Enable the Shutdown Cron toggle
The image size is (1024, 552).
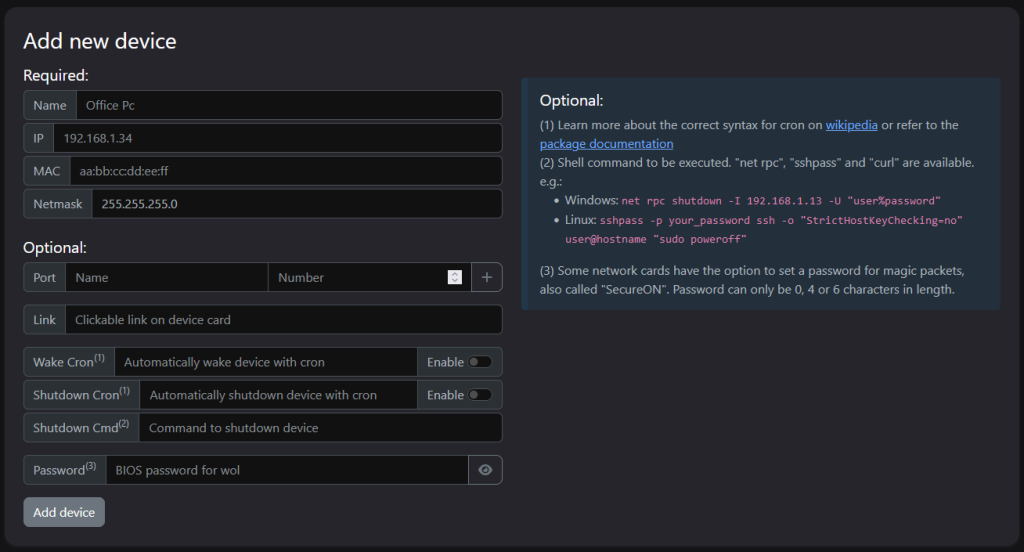point(480,395)
